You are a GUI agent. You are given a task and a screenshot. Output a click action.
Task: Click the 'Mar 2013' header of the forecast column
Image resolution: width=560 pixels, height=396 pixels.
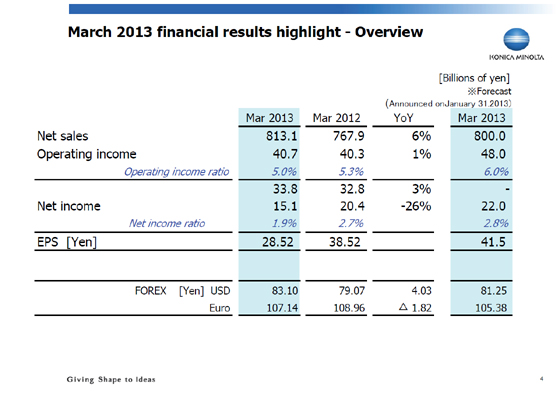(x=481, y=118)
